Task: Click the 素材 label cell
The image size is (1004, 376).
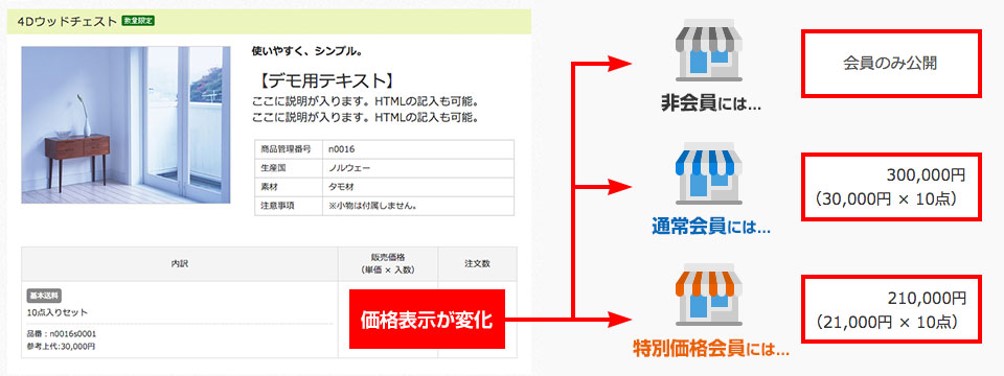Action: [x=287, y=187]
